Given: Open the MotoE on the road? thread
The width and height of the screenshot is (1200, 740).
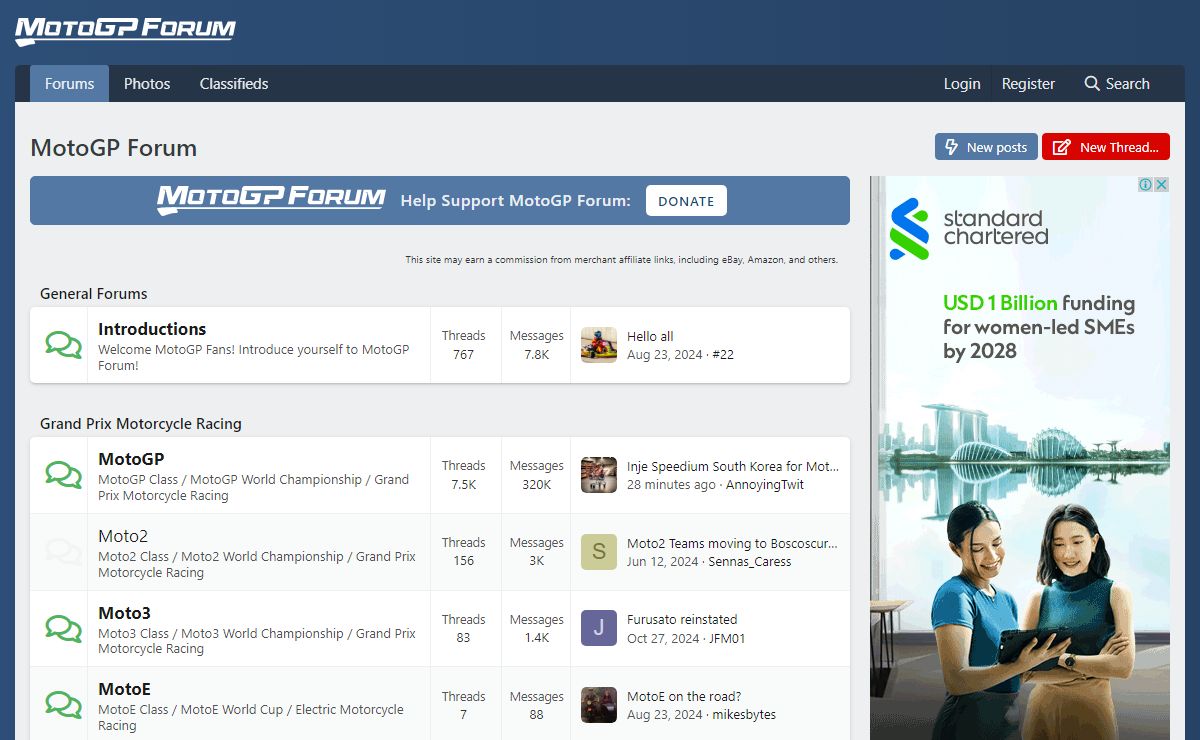Looking at the screenshot, I should pyautogui.click(x=684, y=697).
